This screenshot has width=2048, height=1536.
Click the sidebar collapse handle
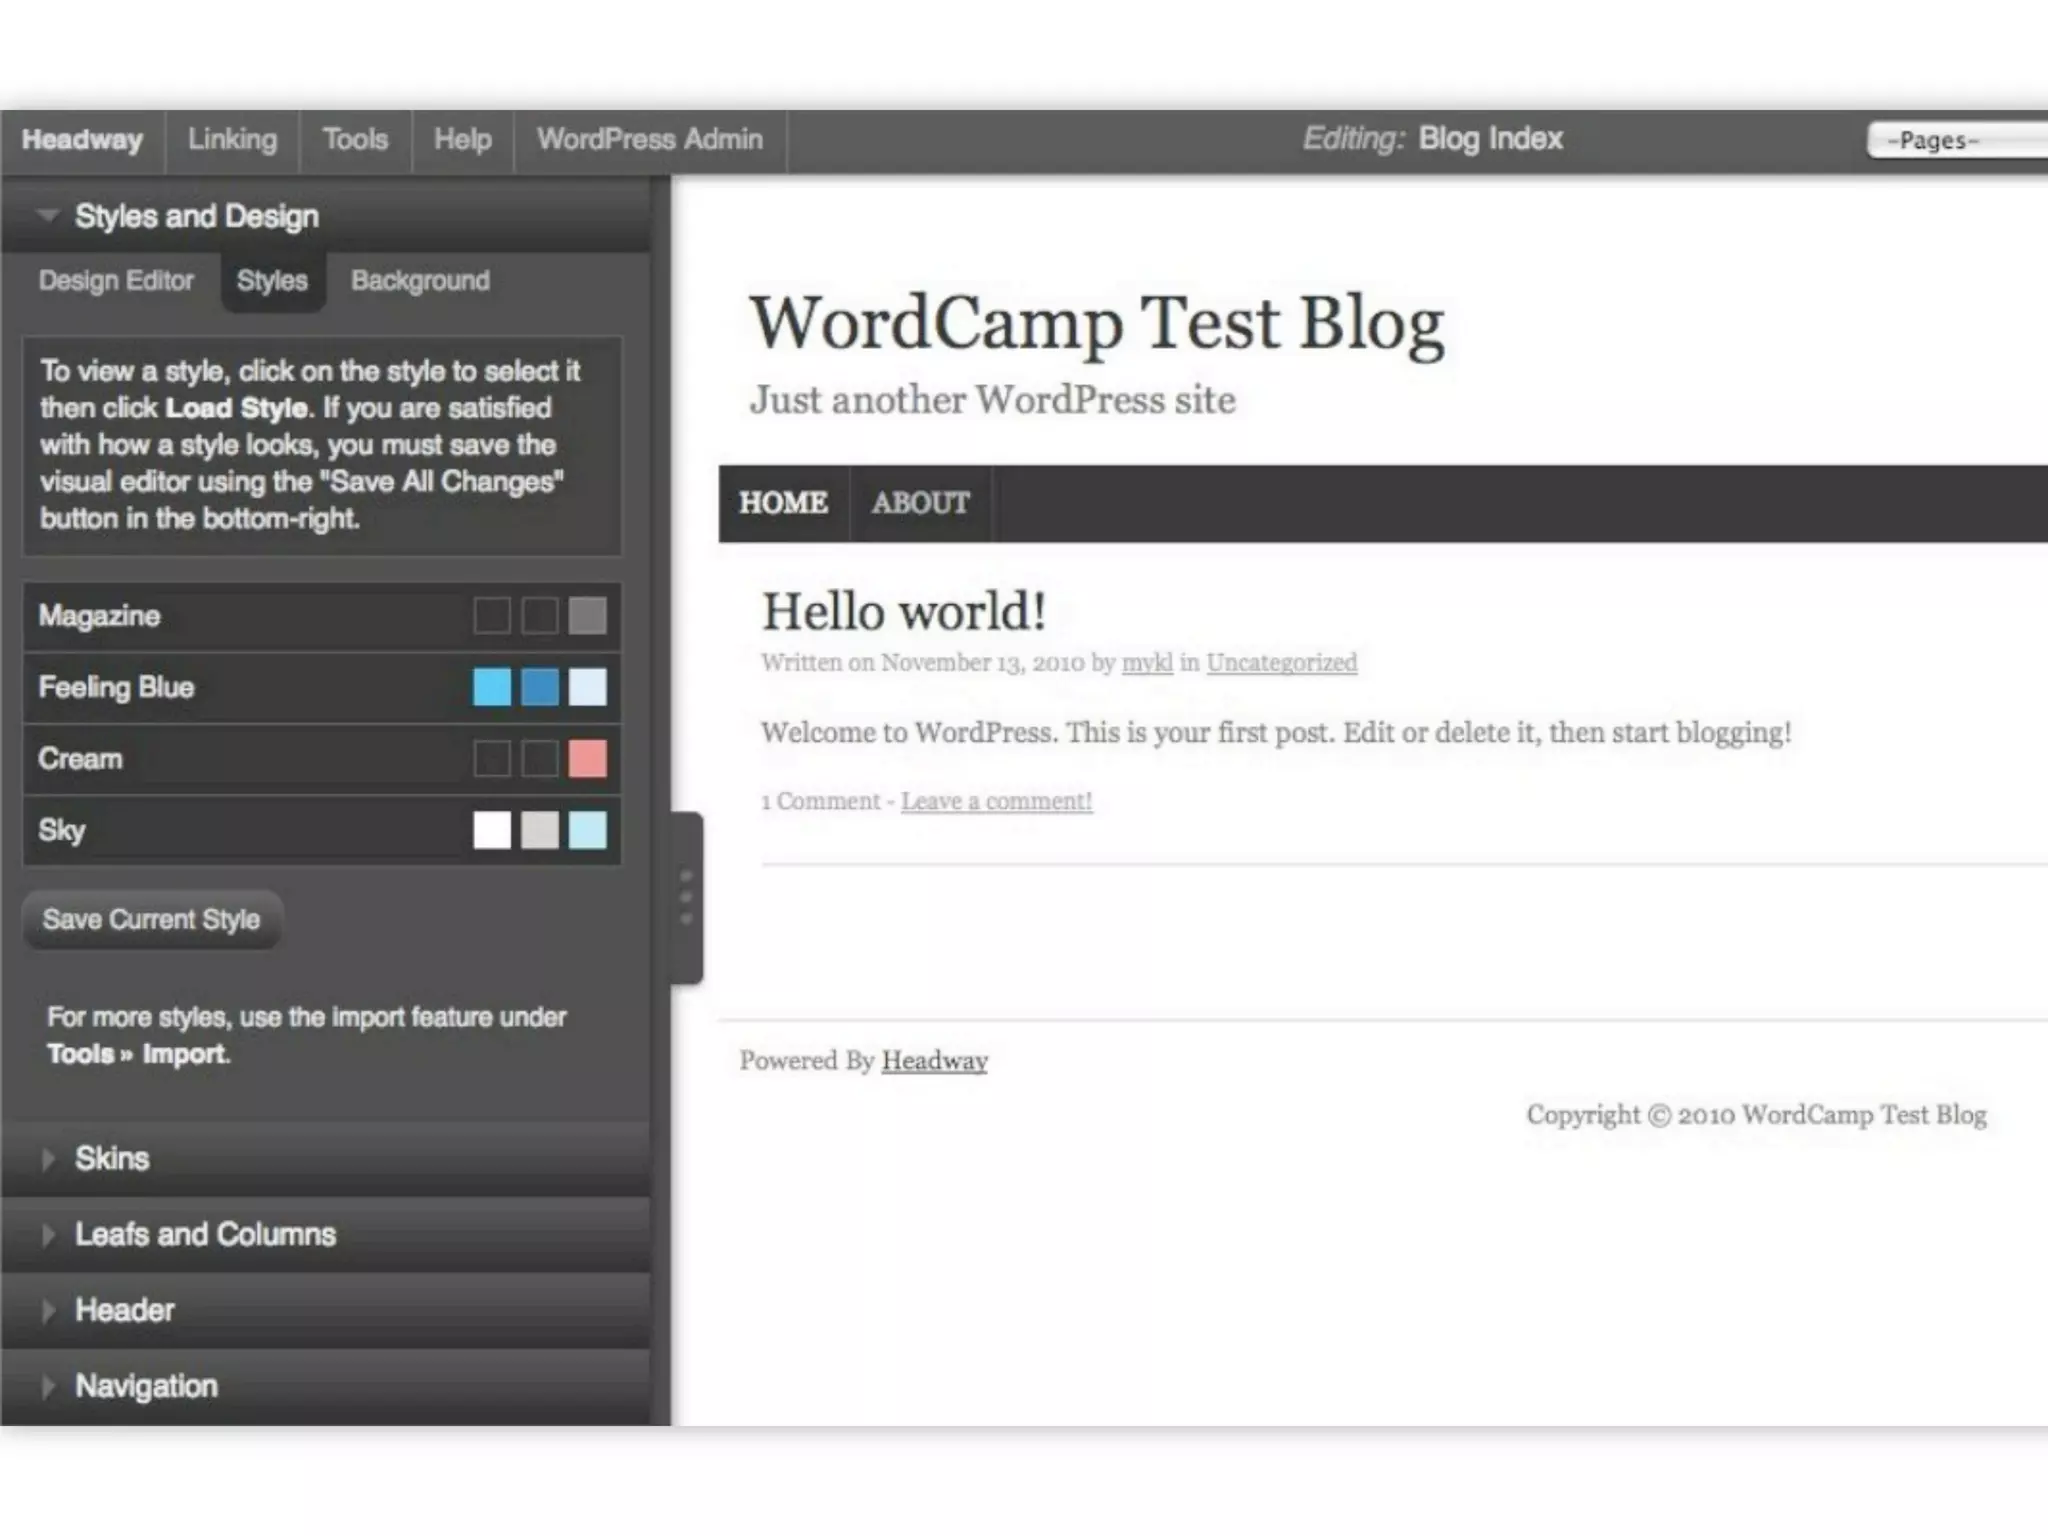pyautogui.click(x=686, y=897)
